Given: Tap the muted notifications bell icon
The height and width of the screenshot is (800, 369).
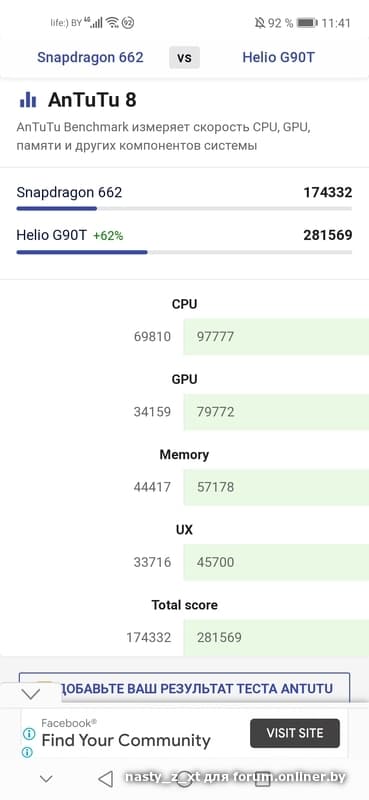Looking at the screenshot, I should coord(259,23).
